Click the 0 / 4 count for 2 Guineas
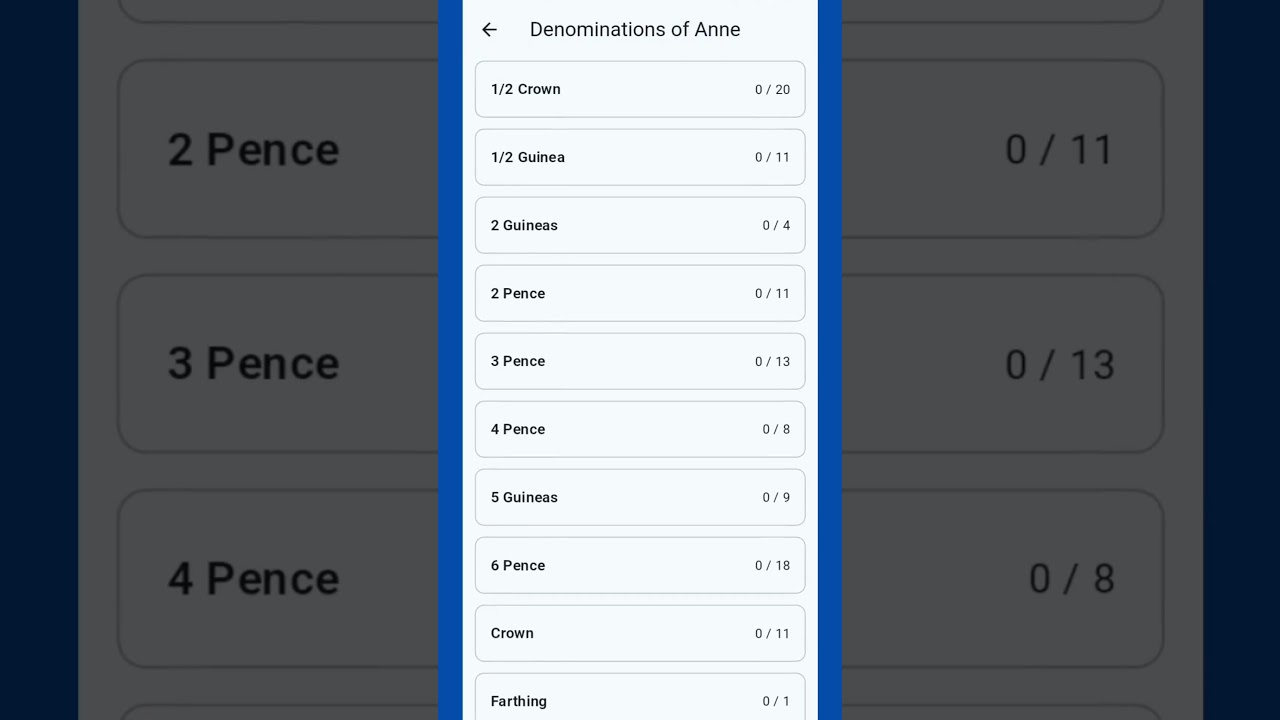Screen dimensions: 1280x720 [776, 226]
